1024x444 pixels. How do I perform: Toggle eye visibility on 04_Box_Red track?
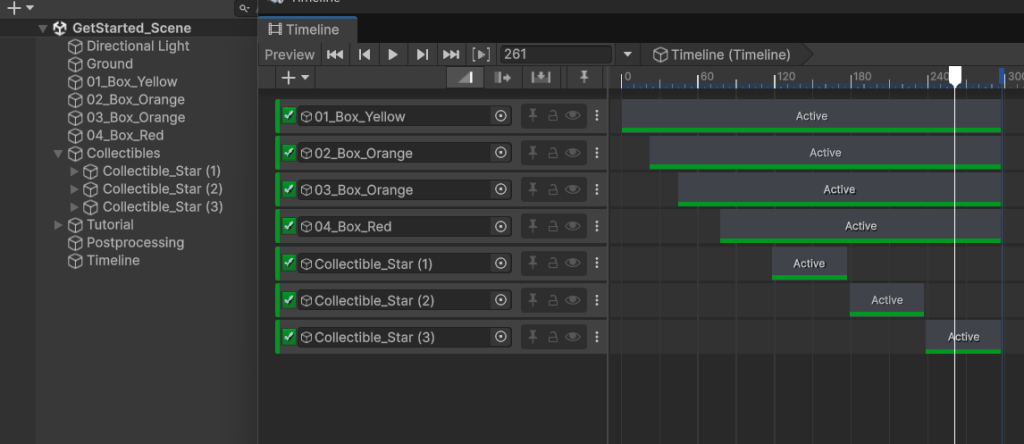pyautogui.click(x=573, y=227)
